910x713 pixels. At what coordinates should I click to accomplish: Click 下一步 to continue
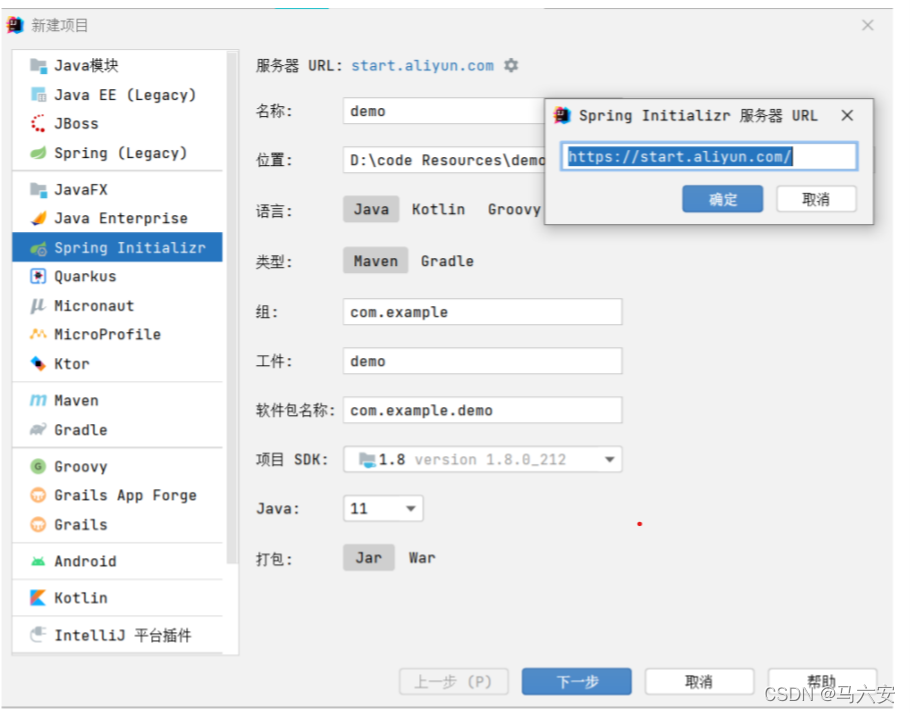[x=576, y=681]
